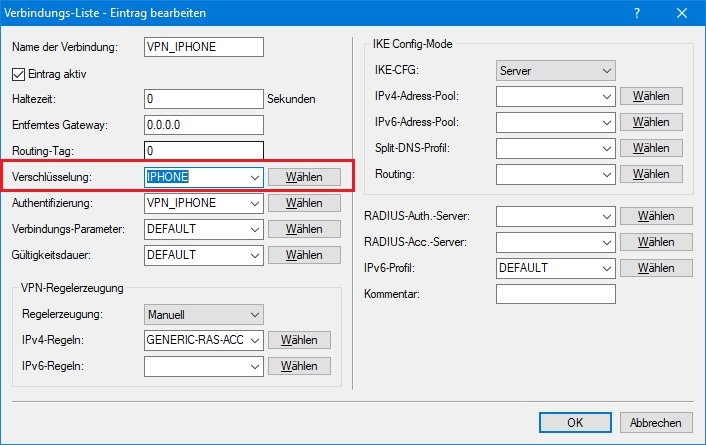Focus the Haltezeit input field

[203, 99]
